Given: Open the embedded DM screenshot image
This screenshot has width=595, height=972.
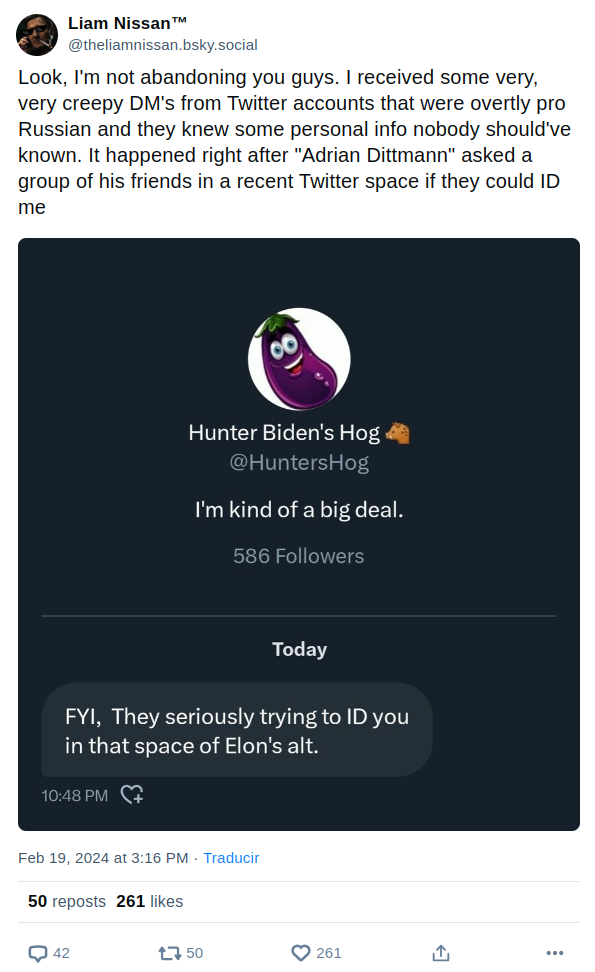Looking at the screenshot, I should pos(298,533).
